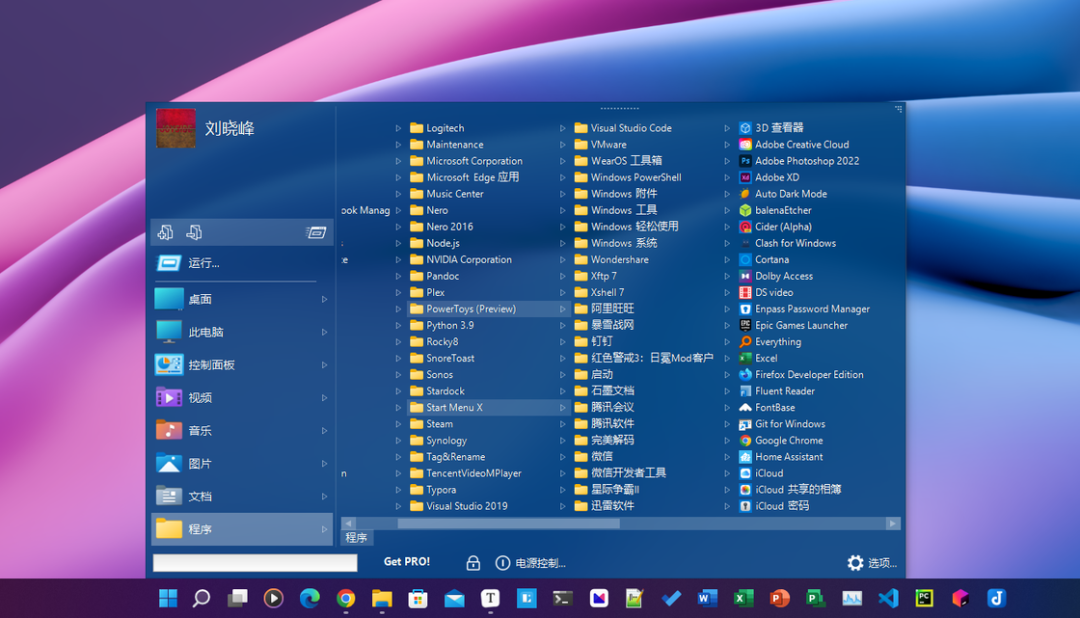This screenshot has width=1080, height=618.
Task: Open the Windows Start button on taskbar
Action: pyautogui.click(x=168, y=598)
